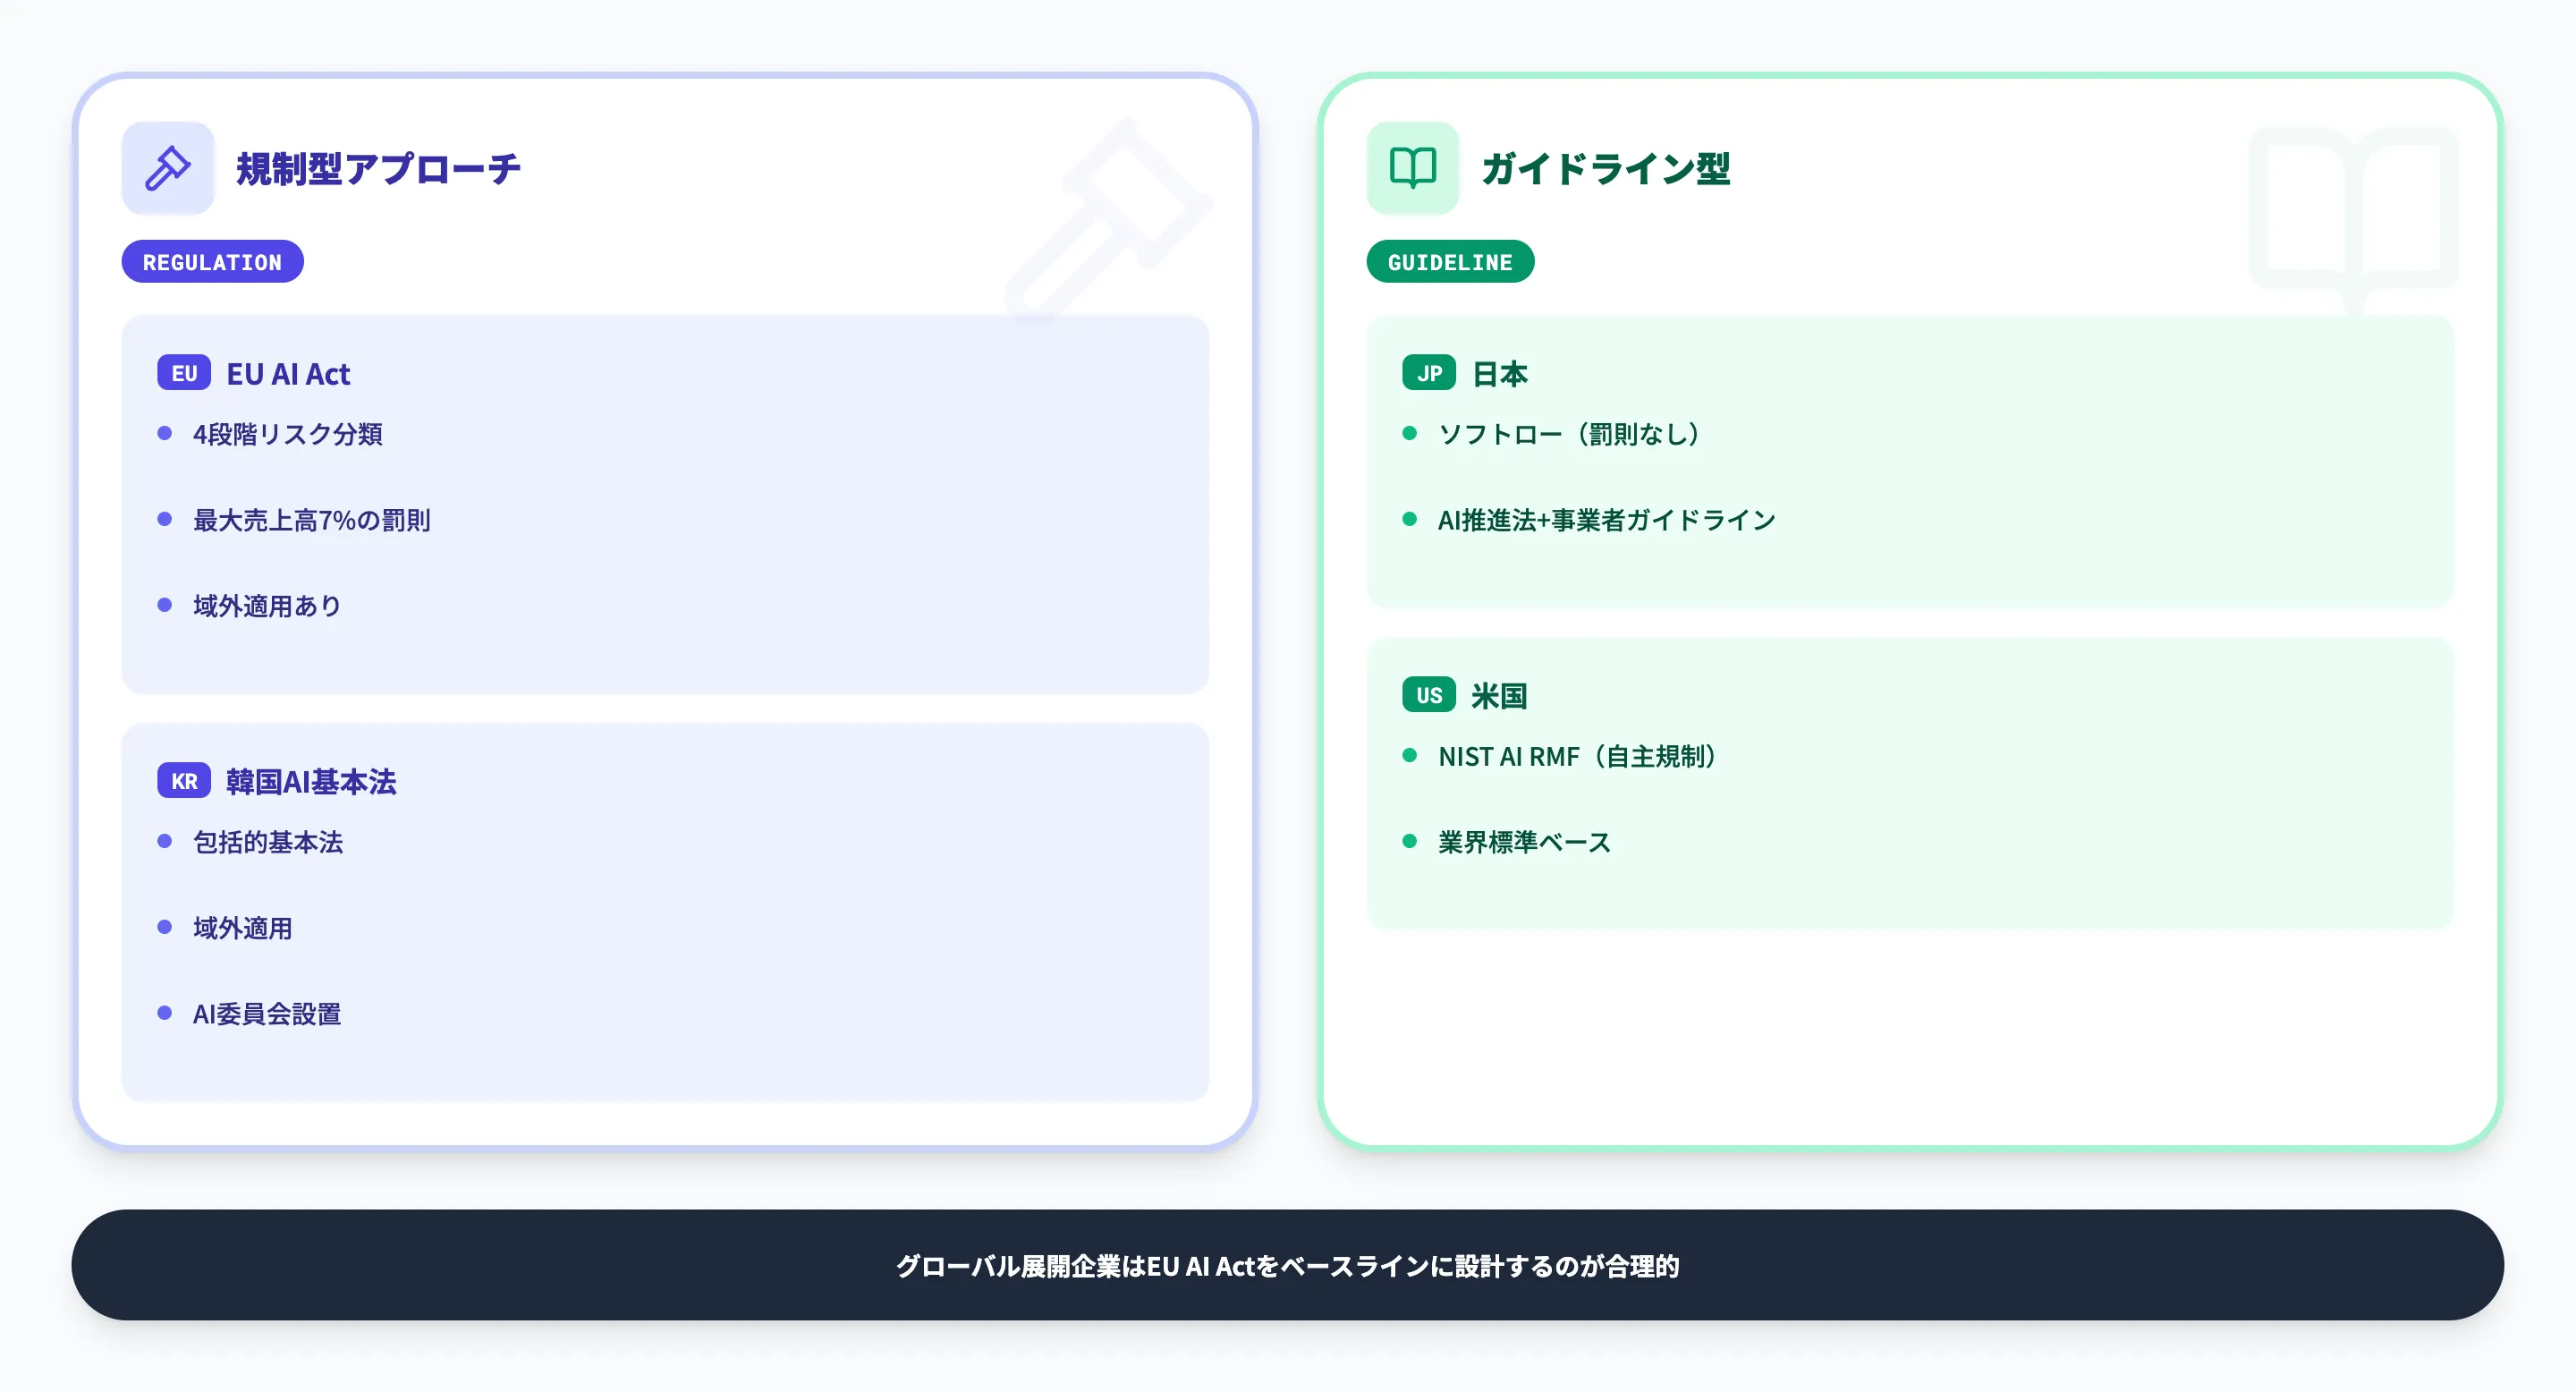2576x1392 pixels.
Task: Click the AI委員会設置 bullet item
Action: pos(266,1014)
